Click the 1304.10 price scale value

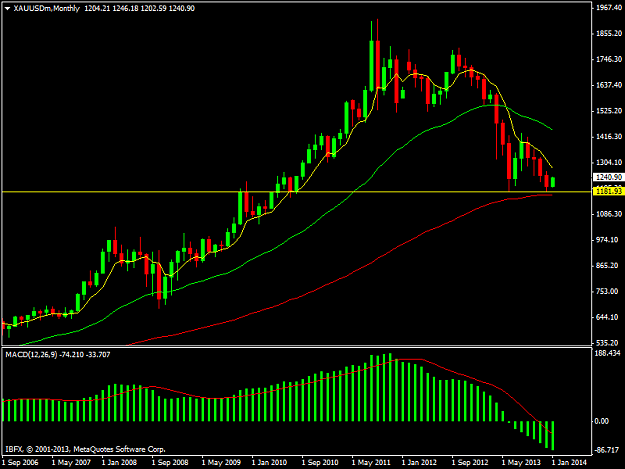pos(609,162)
